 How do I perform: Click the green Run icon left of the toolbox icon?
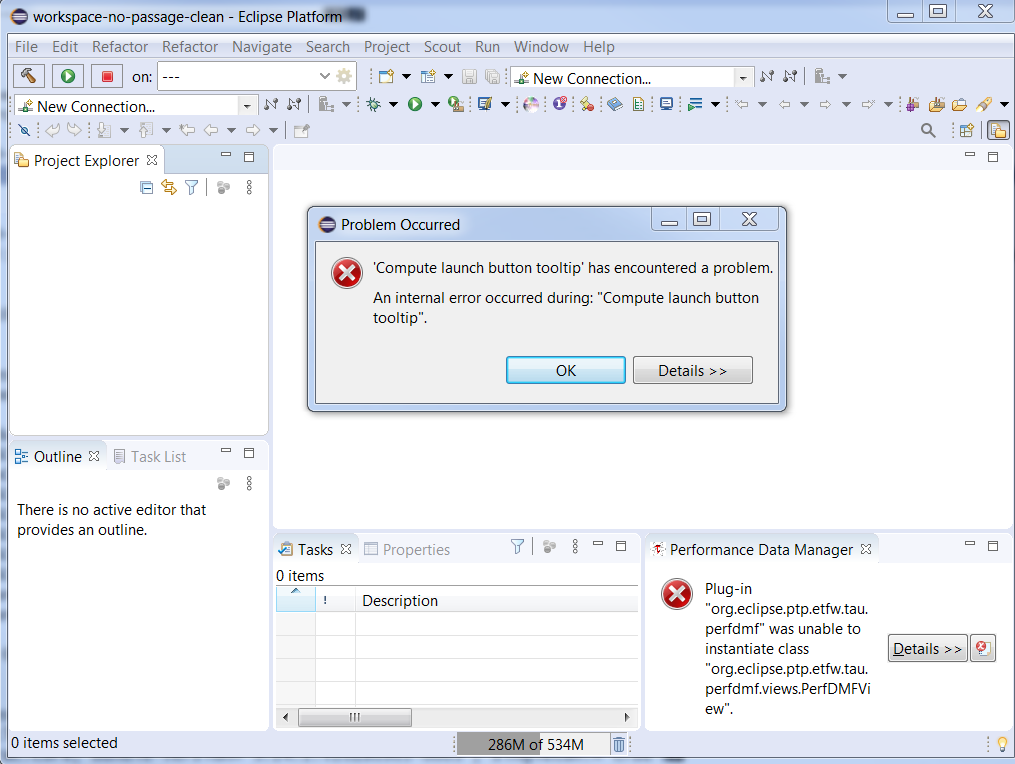point(415,104)
